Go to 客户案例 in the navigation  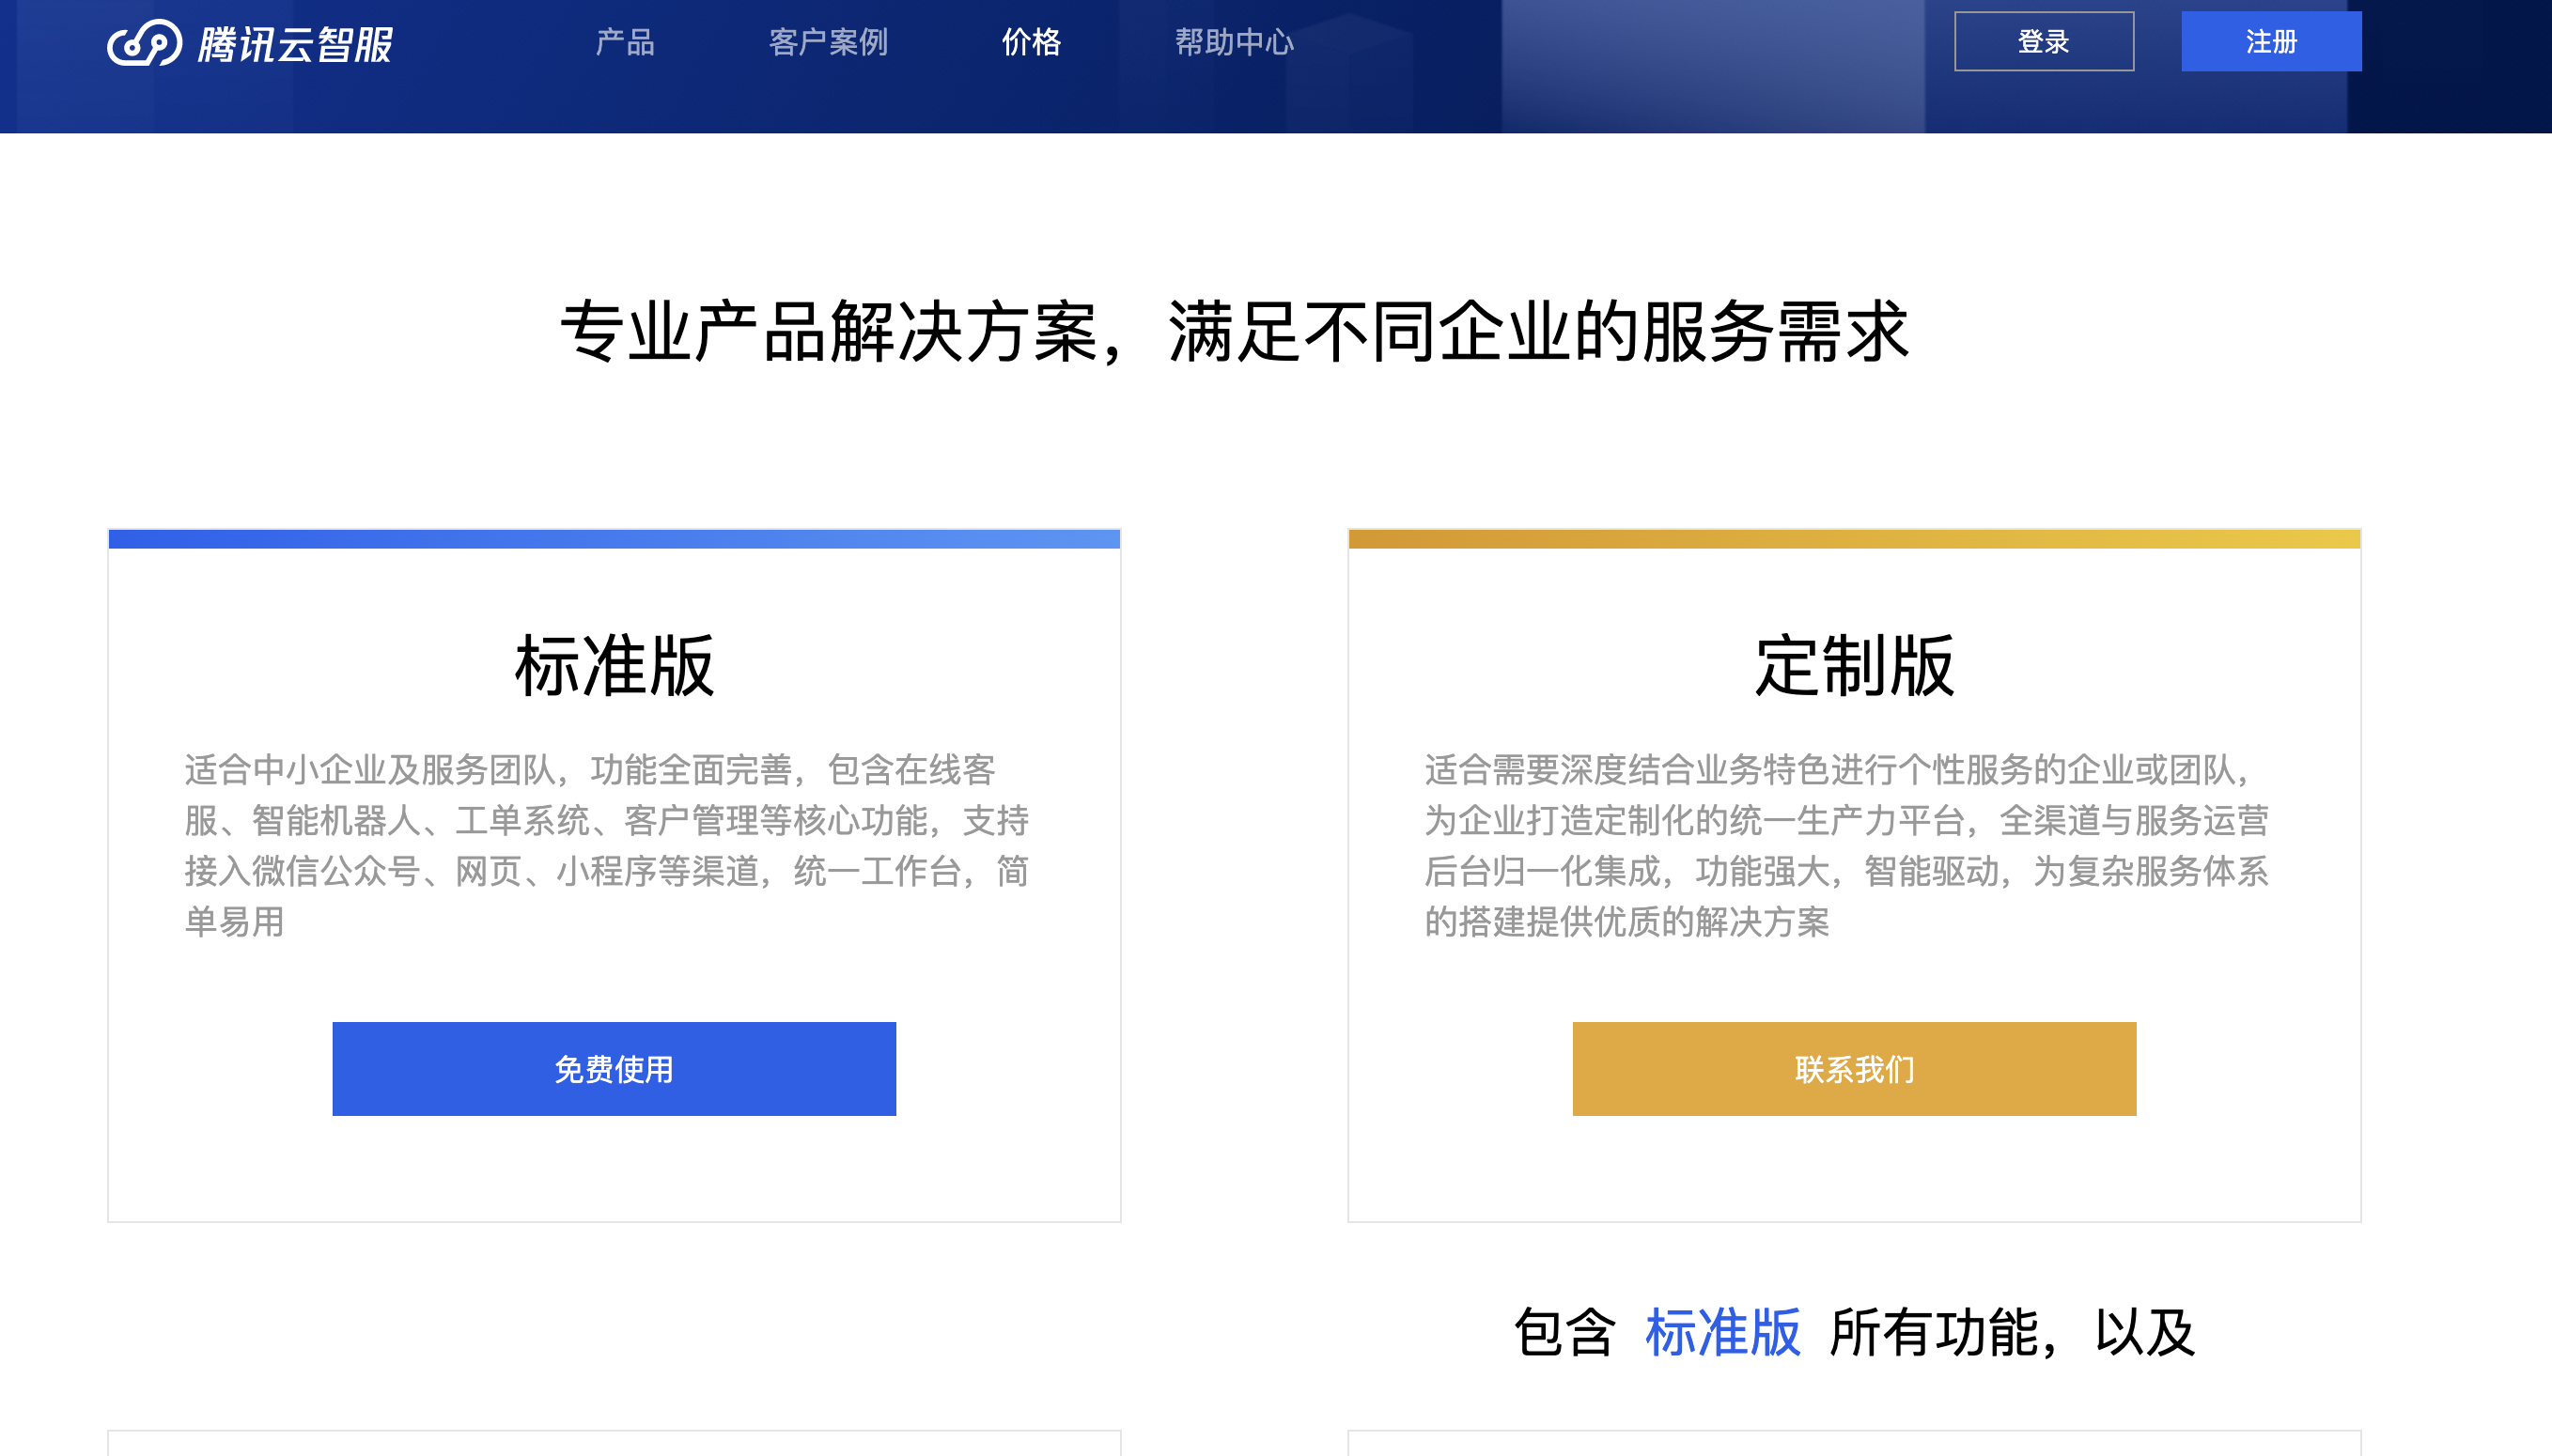(x=828, y=42)
